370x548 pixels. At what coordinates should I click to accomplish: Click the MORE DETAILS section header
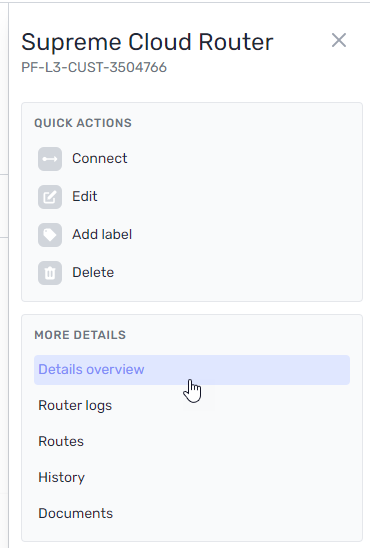(80, 335)
